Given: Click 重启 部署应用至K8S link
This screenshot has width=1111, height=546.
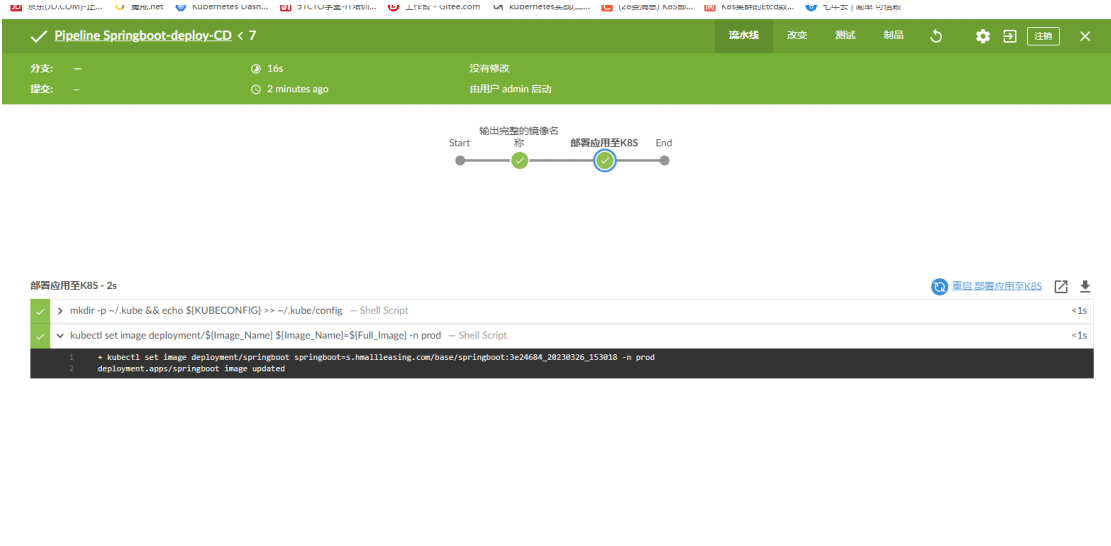Looking at the screenshot, I should point(996,287).
